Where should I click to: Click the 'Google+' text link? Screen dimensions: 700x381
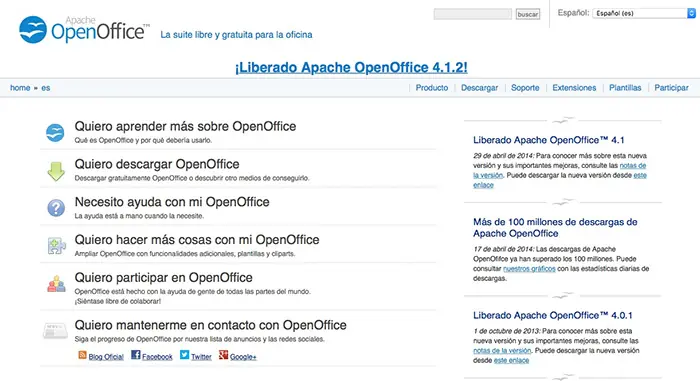tap(243, 357)
